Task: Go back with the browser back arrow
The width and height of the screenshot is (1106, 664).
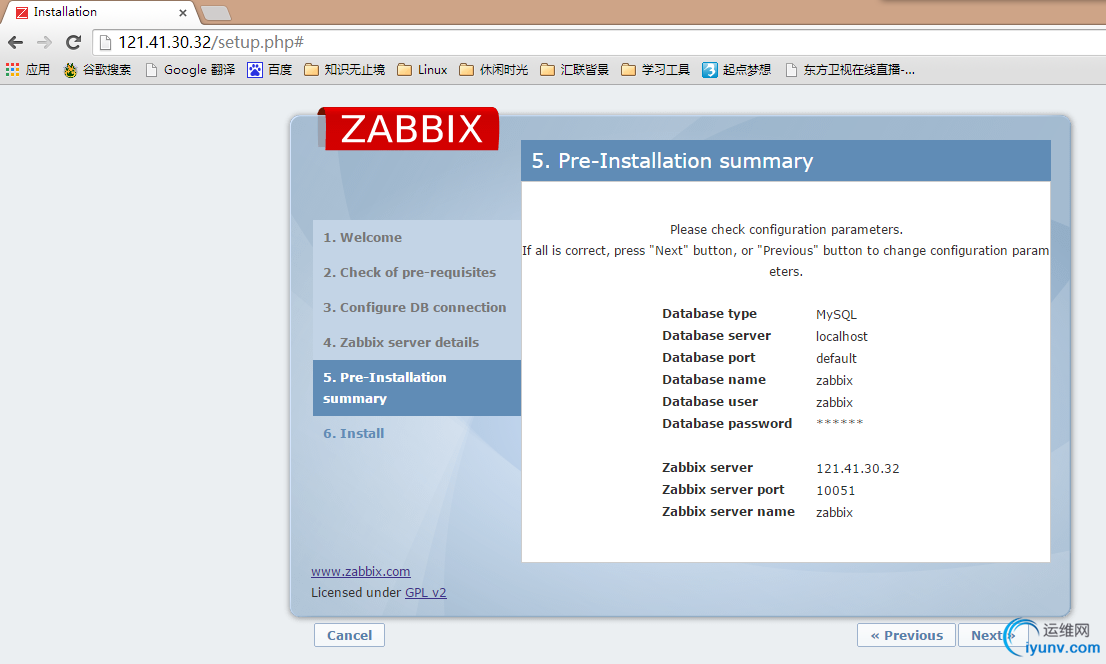Action: (16, 42)
